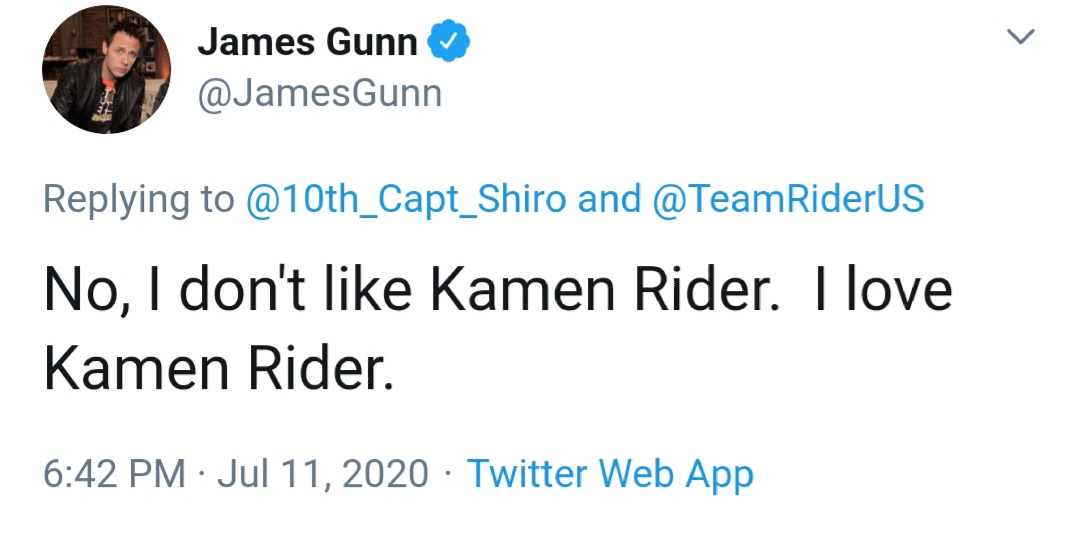This screenshot has height=537, width=1080.
Task: Click the James Gunn display name
Action: tap(307, 42)
